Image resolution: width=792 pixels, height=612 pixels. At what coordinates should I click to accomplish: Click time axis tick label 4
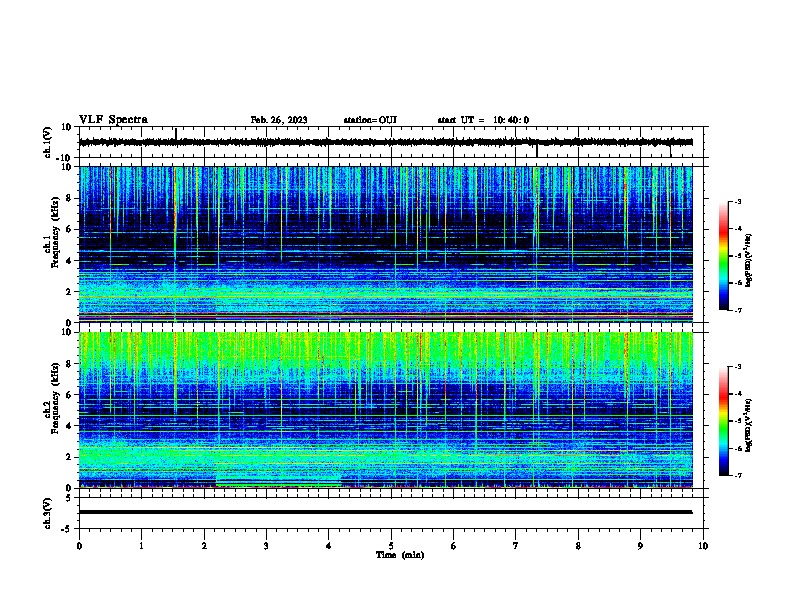click(329, 546)
